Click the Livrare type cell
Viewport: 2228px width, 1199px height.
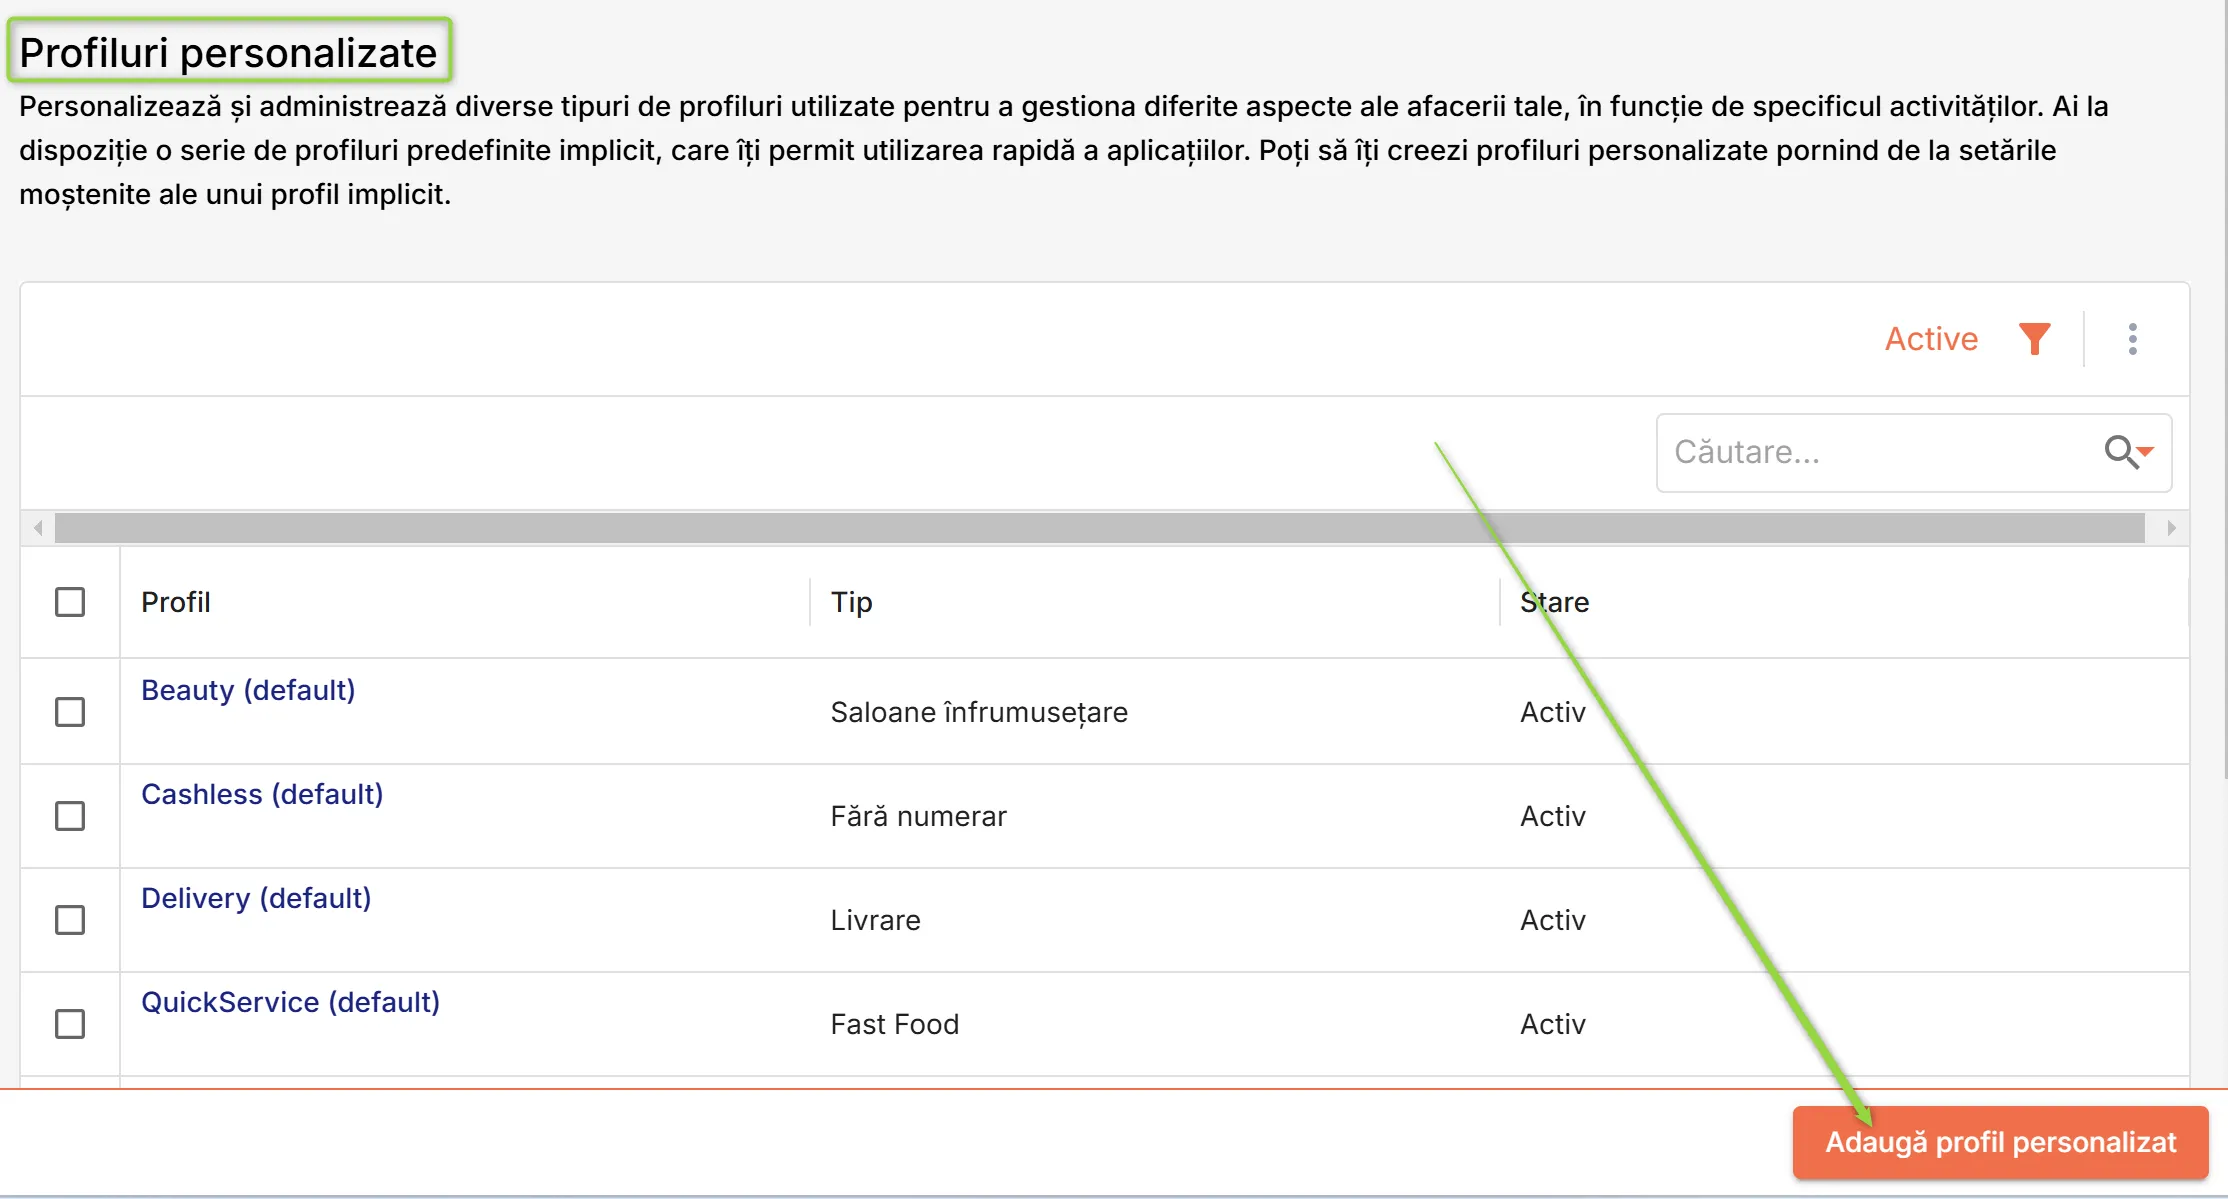(x=875, y=920)
